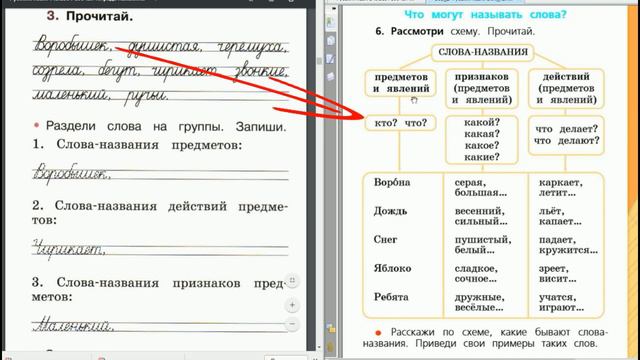Click the cell 'серая, большая...'
Viewport: 640px width, 360px height.
[x=481, y=188]
